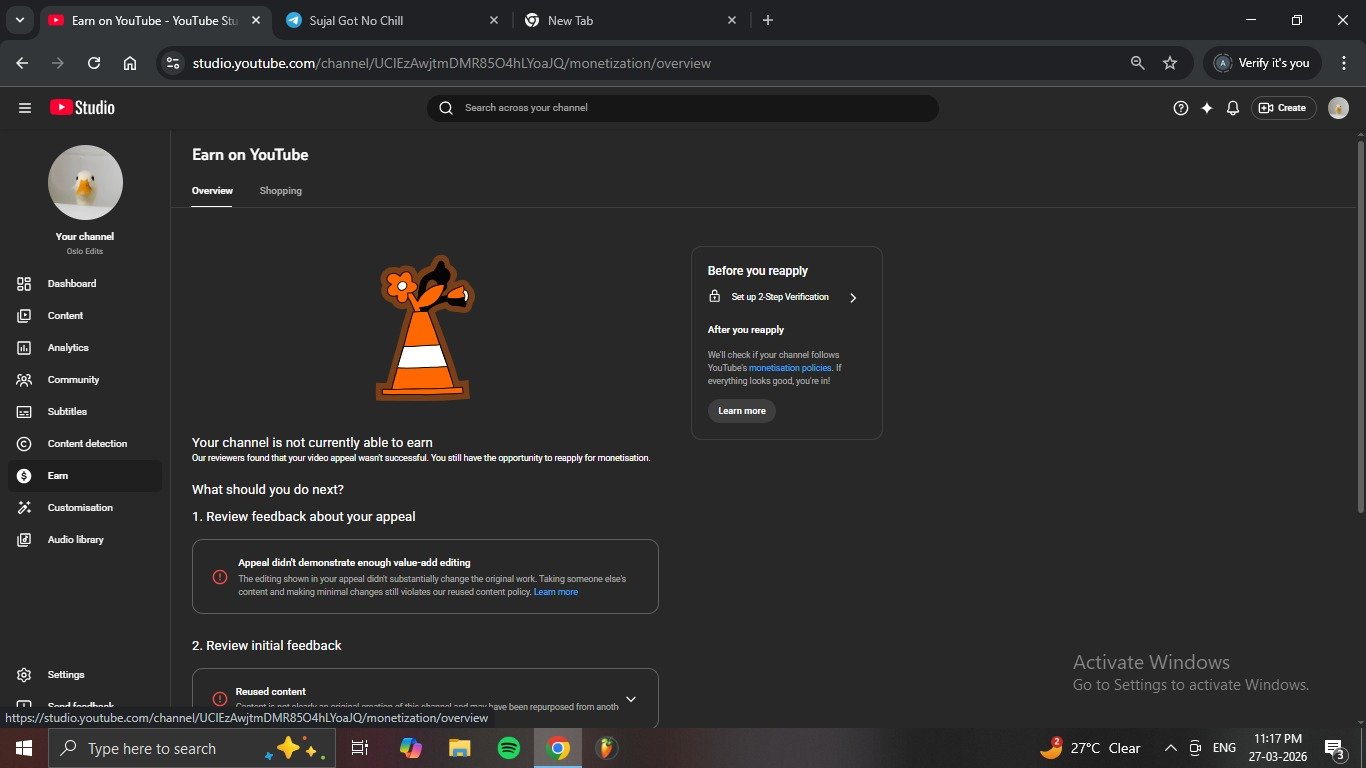Click the Learn more button in reapply card
The image size is (1366, 768).
(x=741, y=411)
